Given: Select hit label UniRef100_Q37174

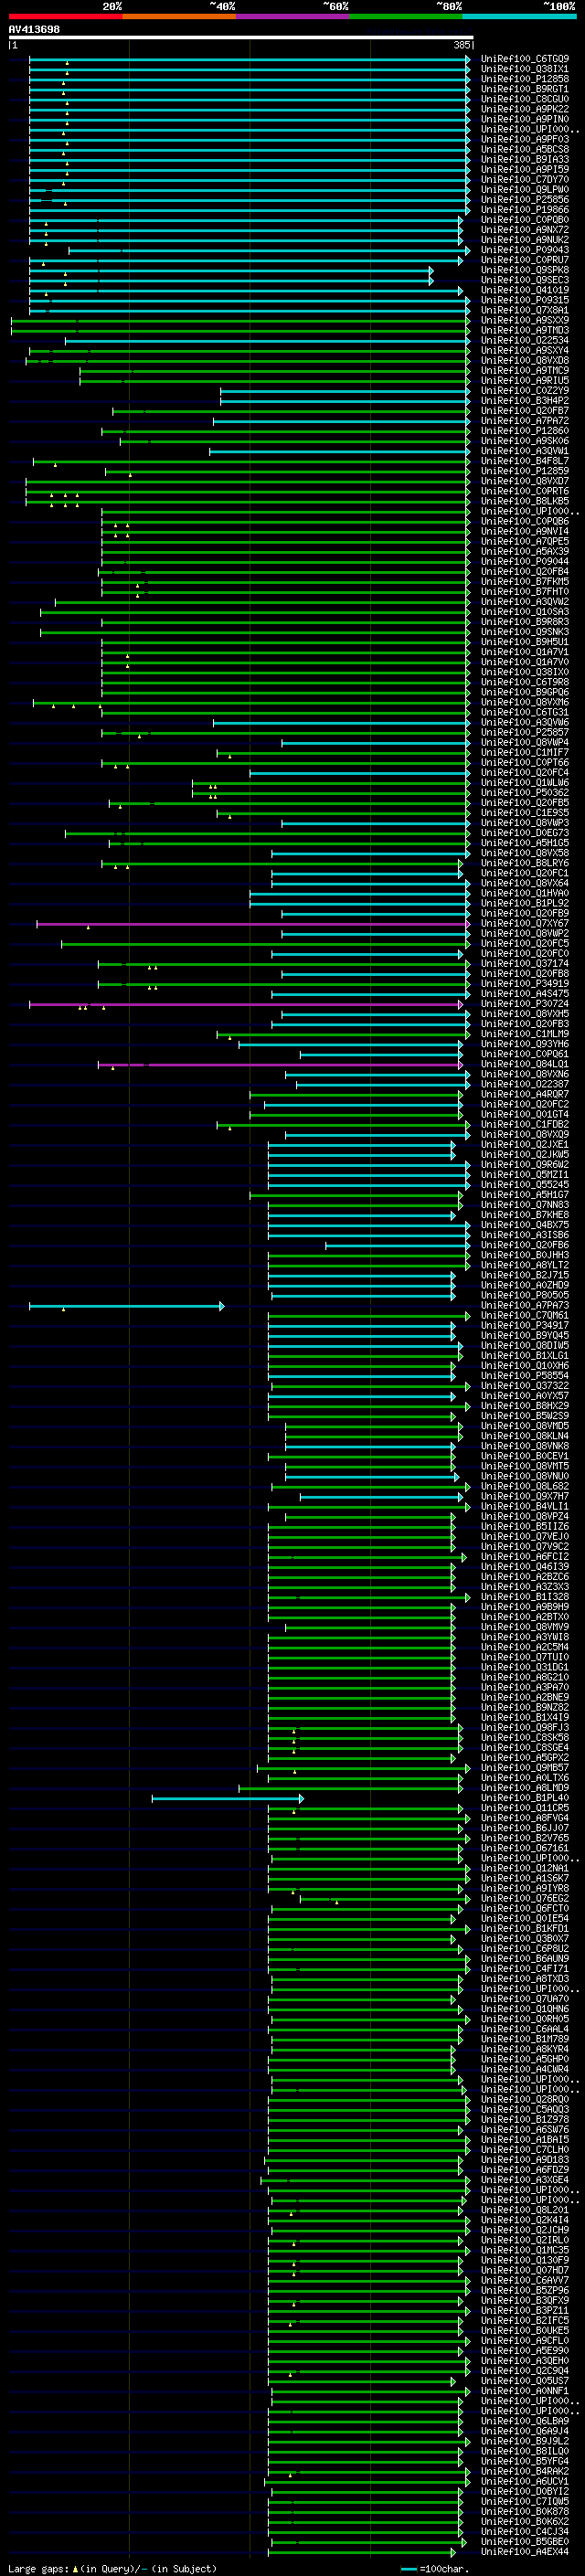Looking at the screenshot, I should [x=525, y=964].
